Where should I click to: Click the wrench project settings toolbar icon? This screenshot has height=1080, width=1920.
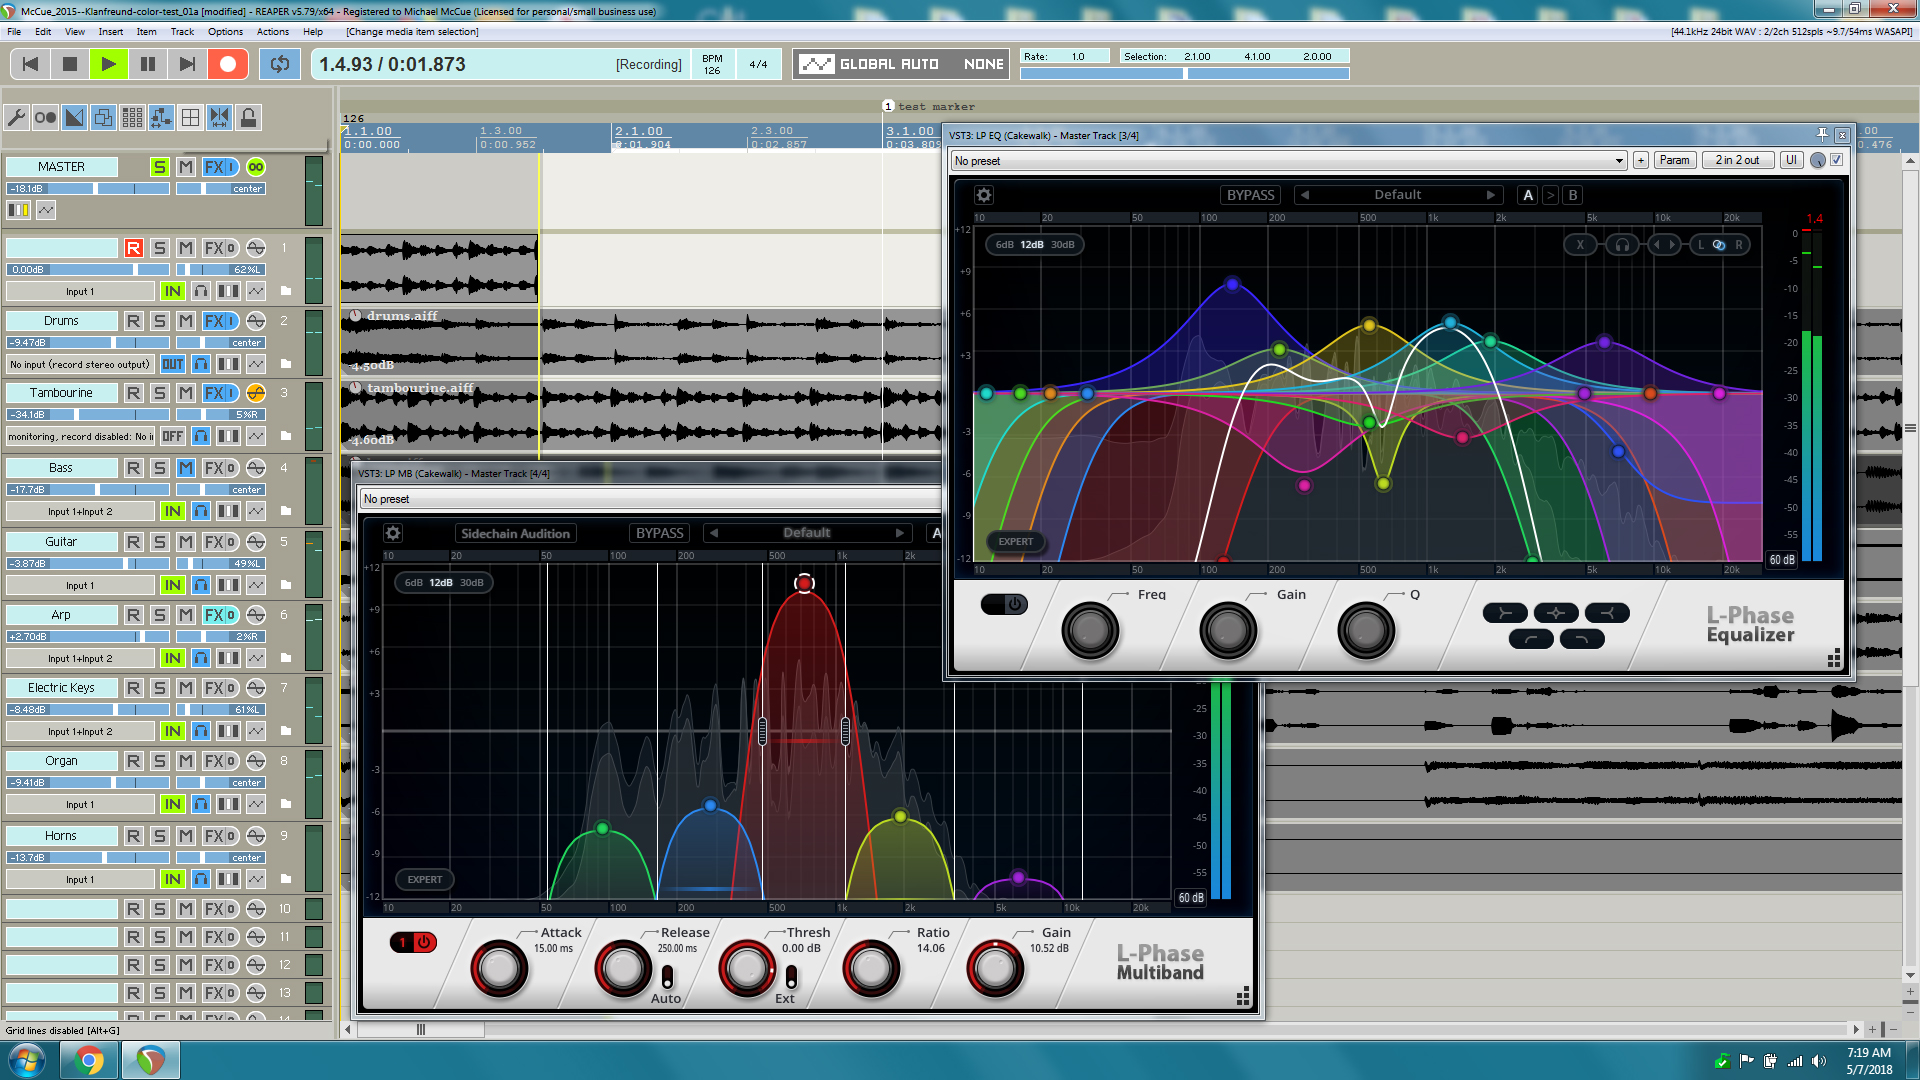click(x=16, y=118)
